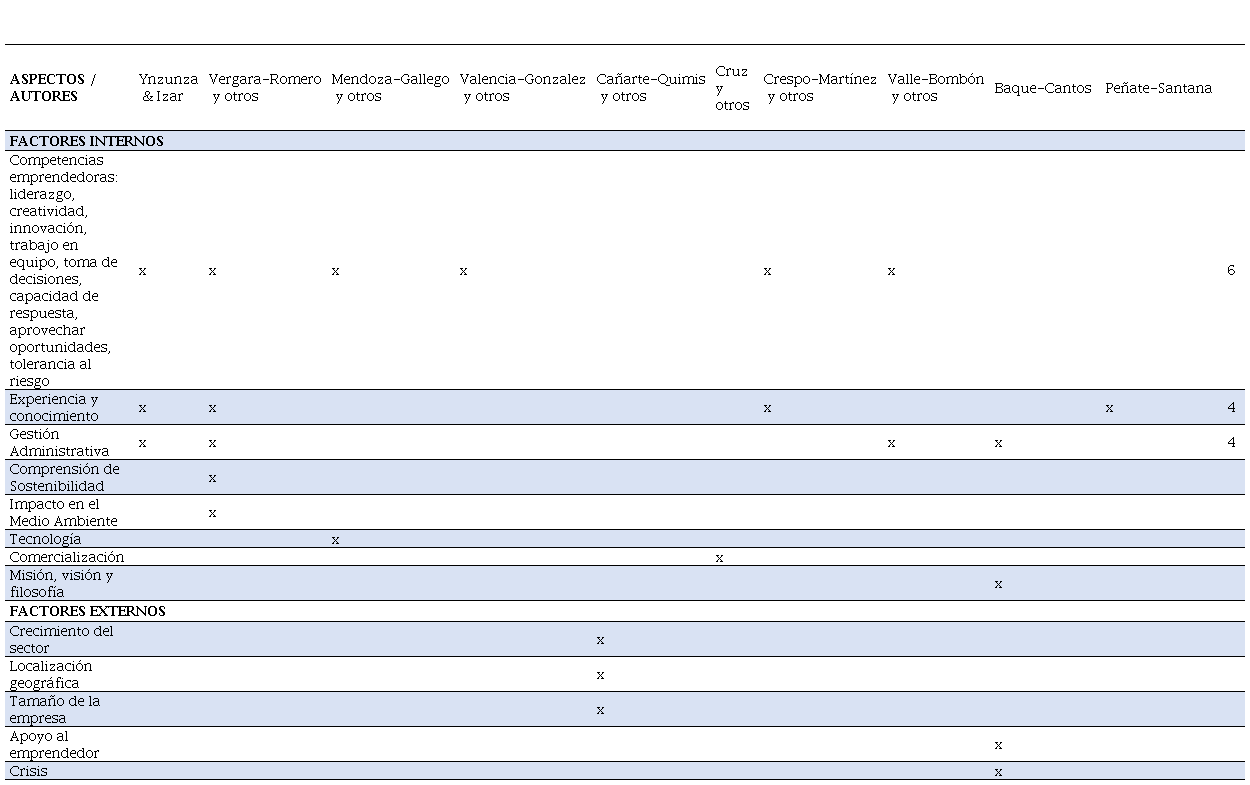Click the "Peñate-Santana" column header

1158,88
